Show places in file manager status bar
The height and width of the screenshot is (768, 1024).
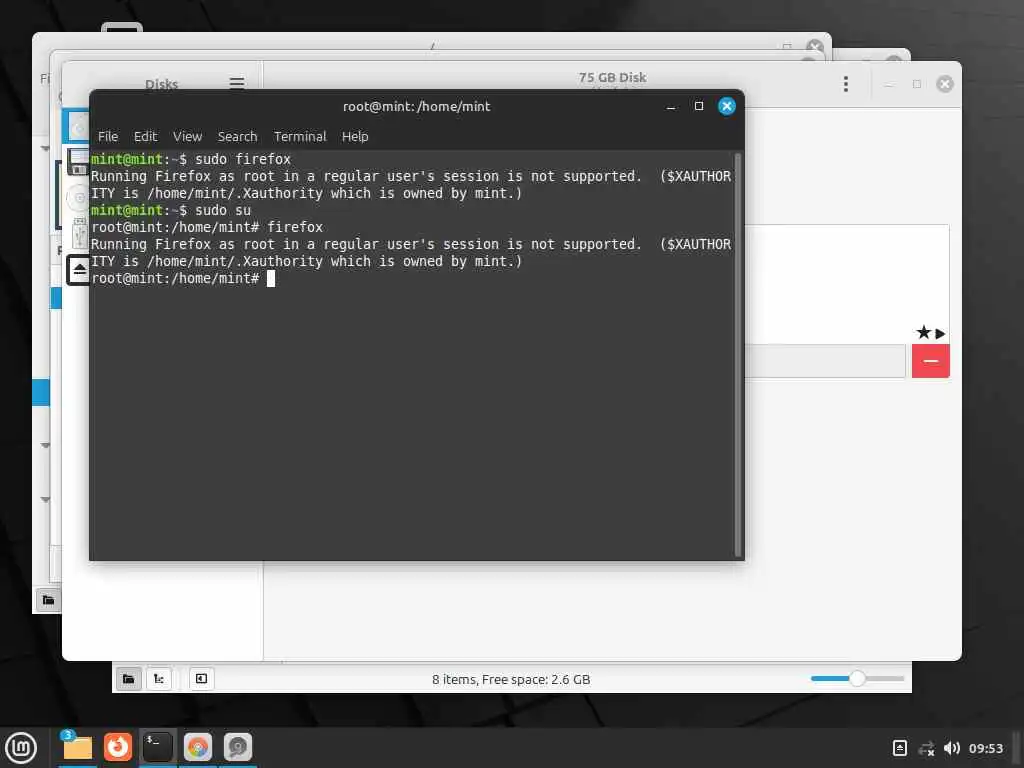pos(129,679)
